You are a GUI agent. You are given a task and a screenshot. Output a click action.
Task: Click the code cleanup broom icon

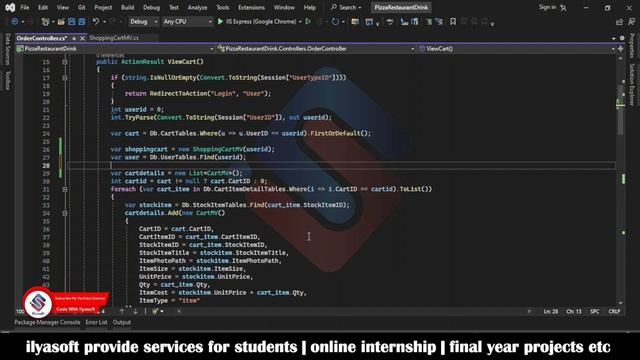pyautogui.click(x=155, y=311)
